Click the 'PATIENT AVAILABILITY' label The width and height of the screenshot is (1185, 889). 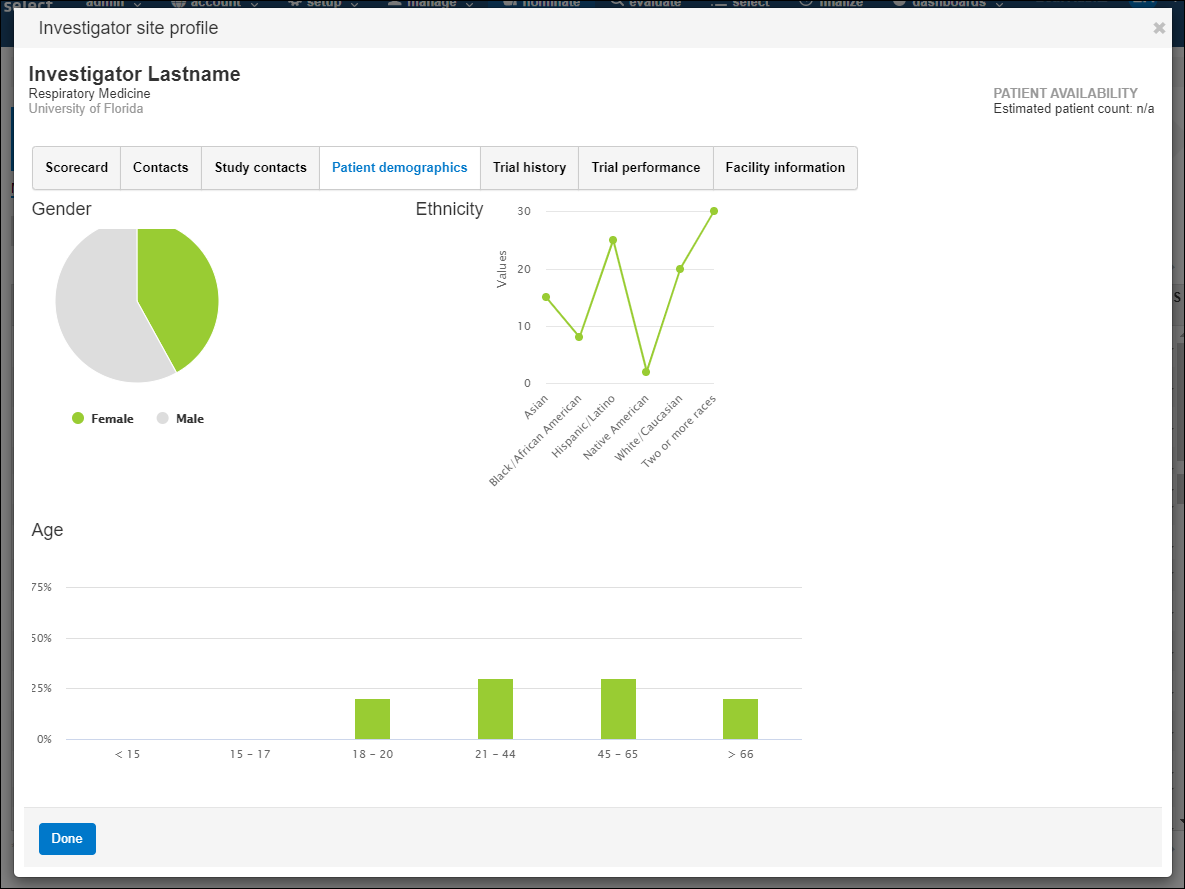[1066, 93]
